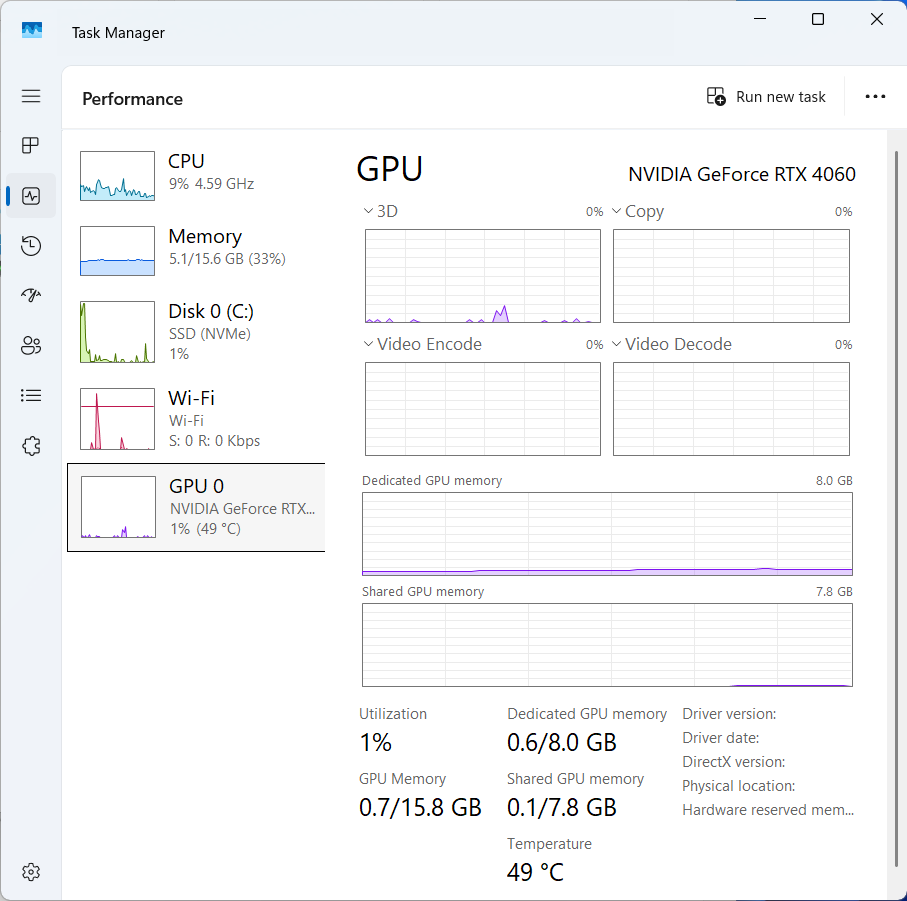Click the Copy engine usage graph

[x=731, y=276]
